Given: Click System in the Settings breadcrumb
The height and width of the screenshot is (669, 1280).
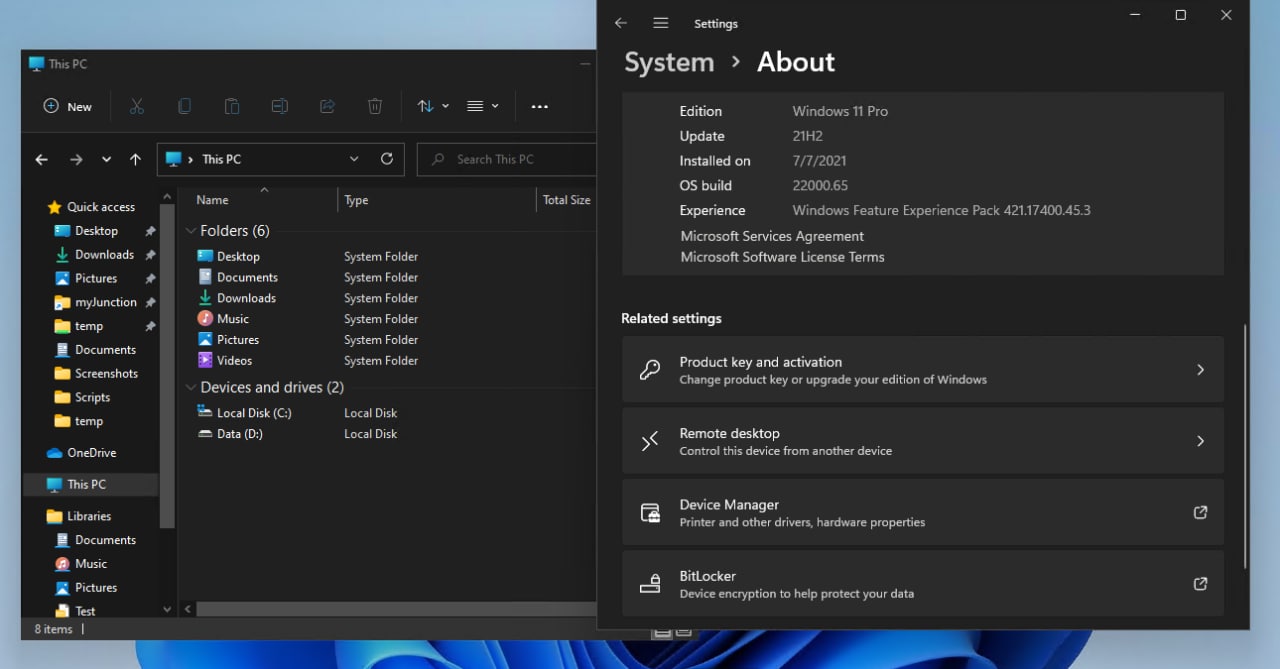Looking at the screenshot, I should pyautogui.click(x=669, y=62).
